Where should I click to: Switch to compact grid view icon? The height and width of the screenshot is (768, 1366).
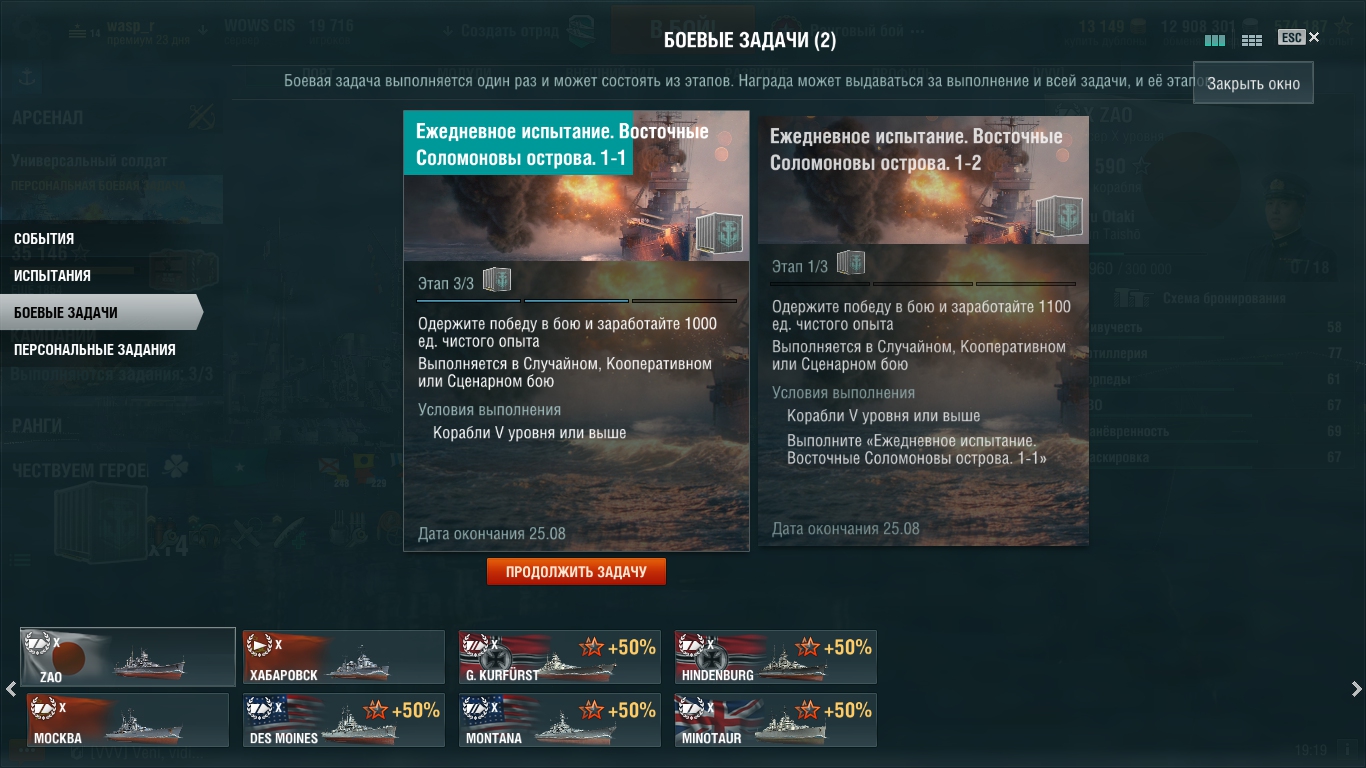[1251, 40]
